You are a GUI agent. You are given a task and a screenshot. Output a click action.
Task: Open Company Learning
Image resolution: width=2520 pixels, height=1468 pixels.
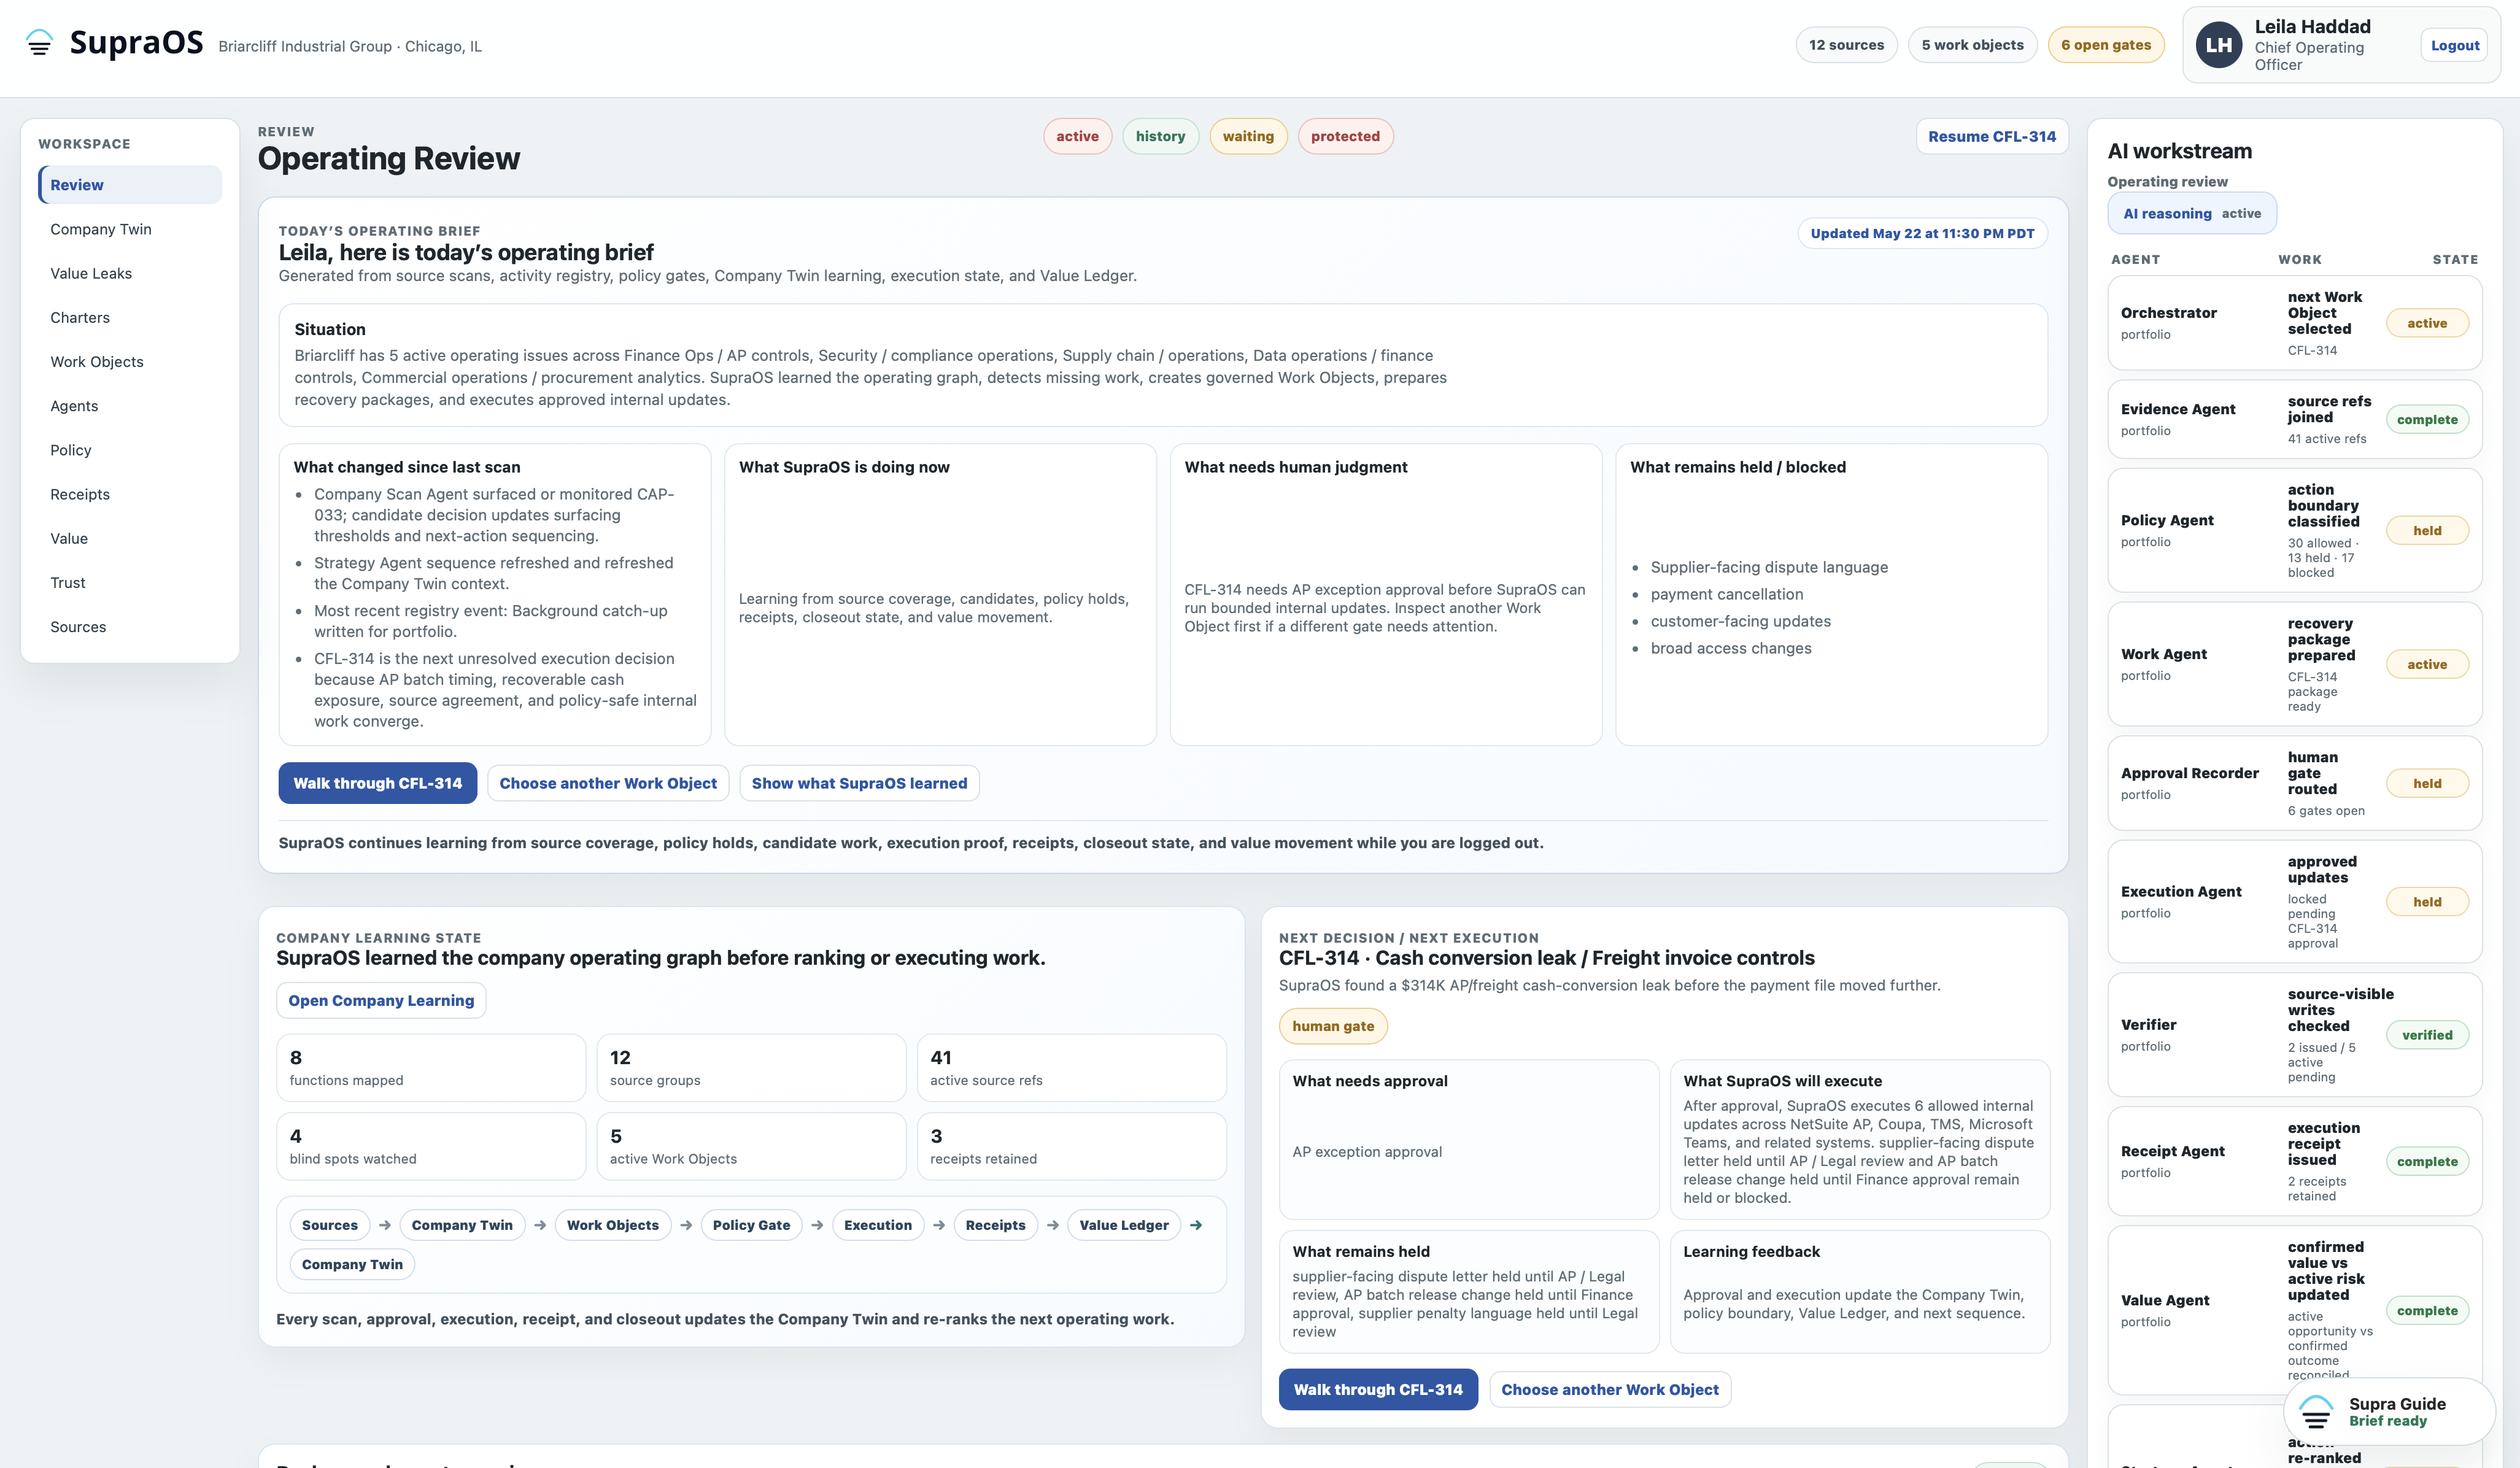[x=381, y=1000]
